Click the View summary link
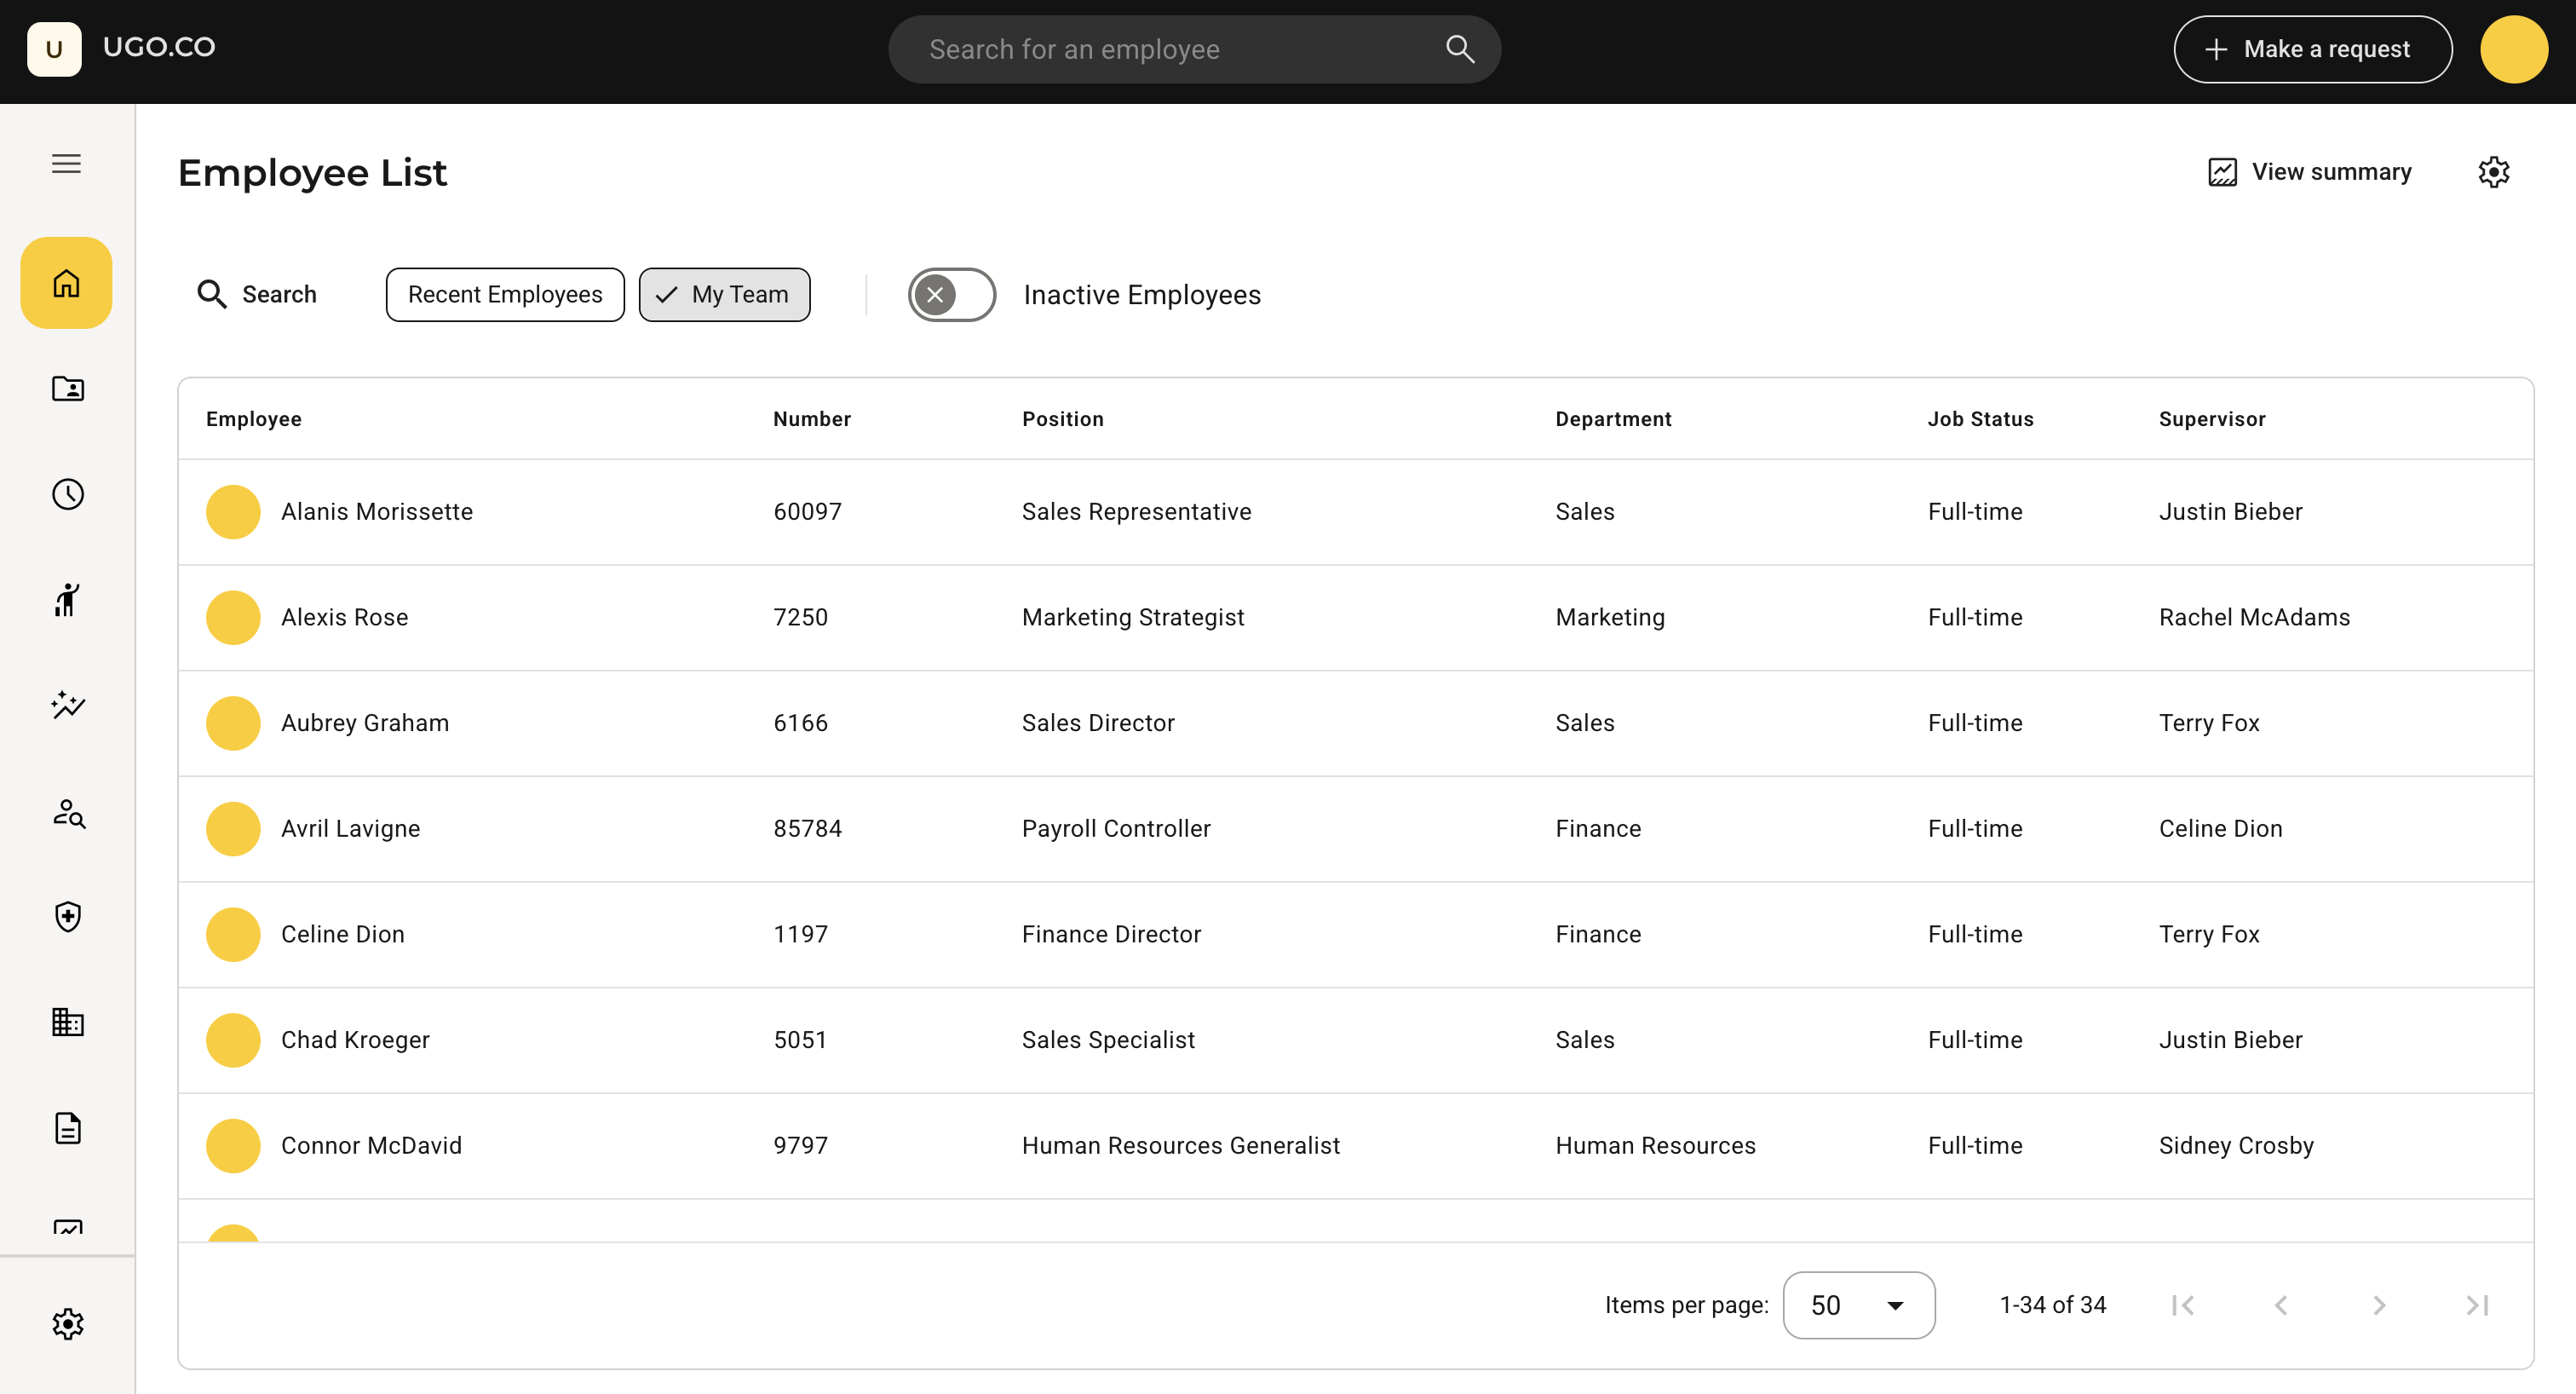 click(x=2310, y=172)
